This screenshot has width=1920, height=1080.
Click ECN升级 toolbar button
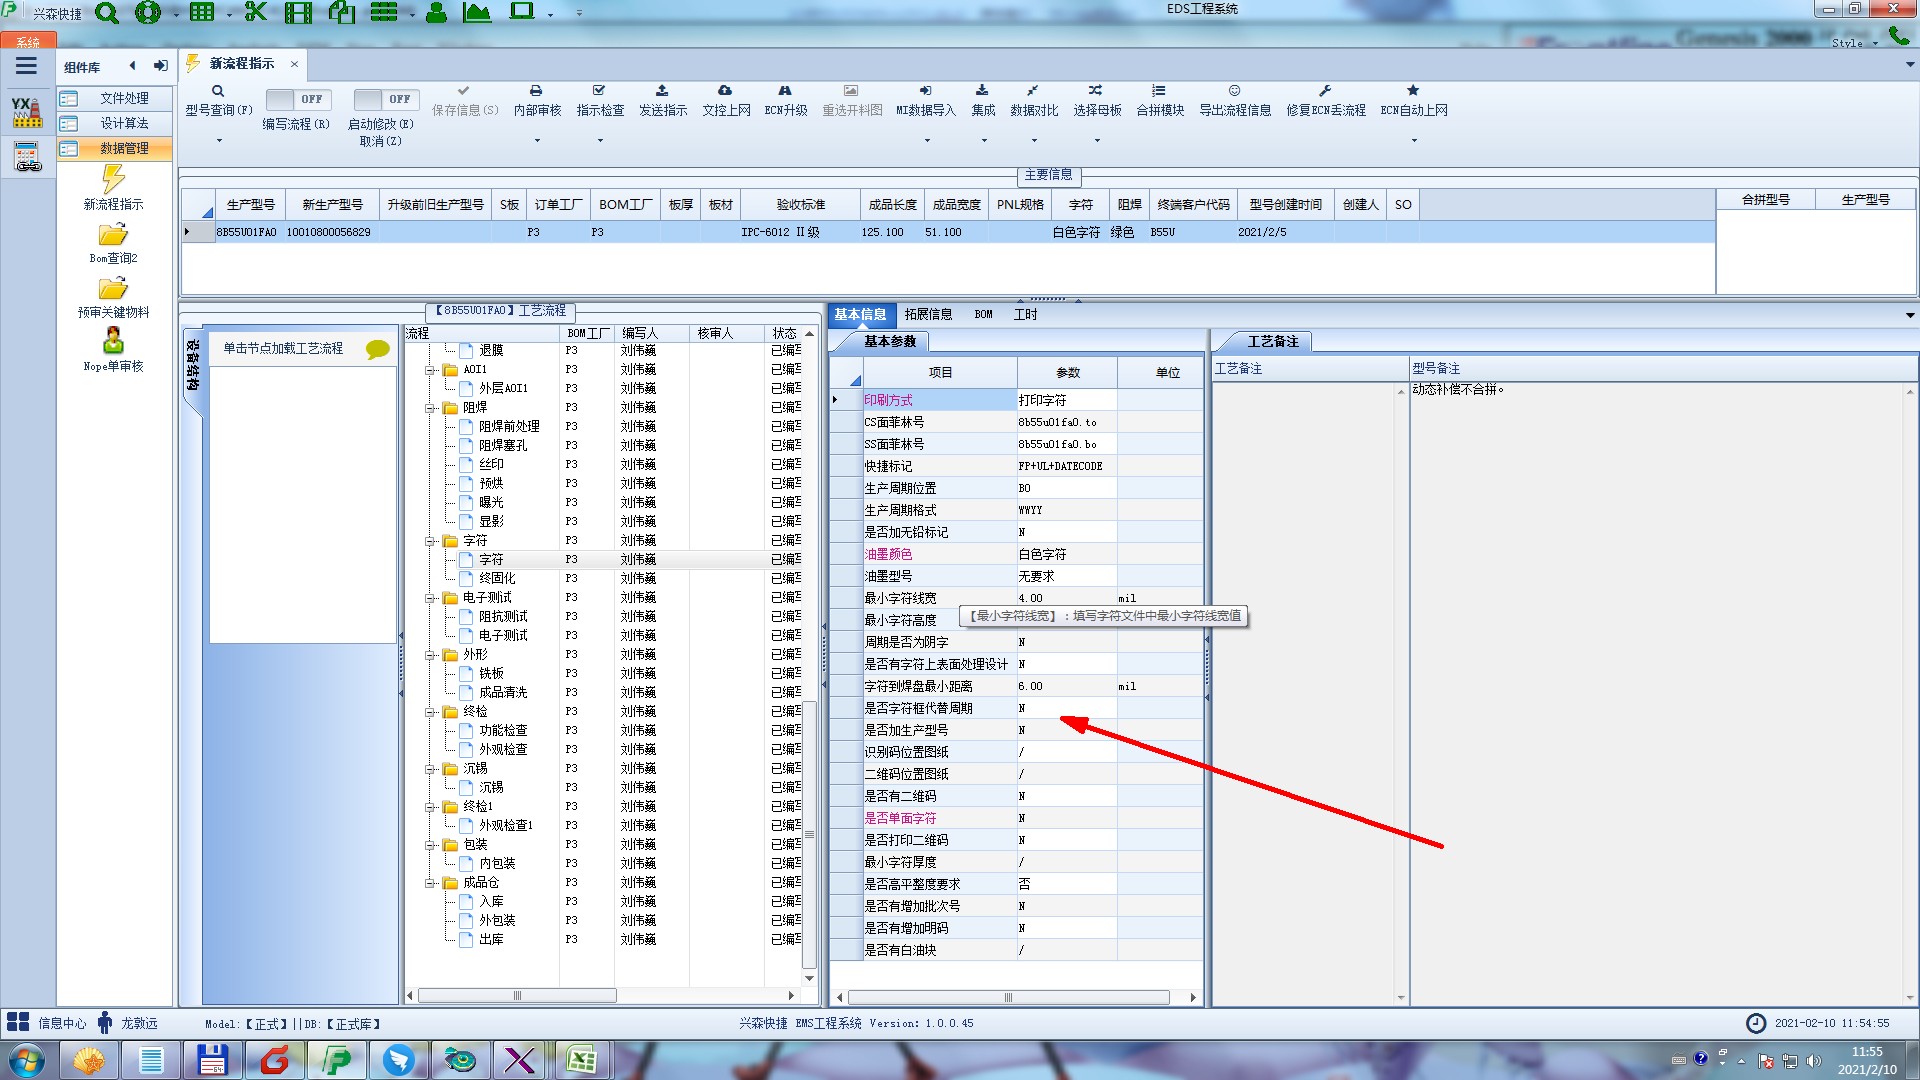[x=785, y=101]
